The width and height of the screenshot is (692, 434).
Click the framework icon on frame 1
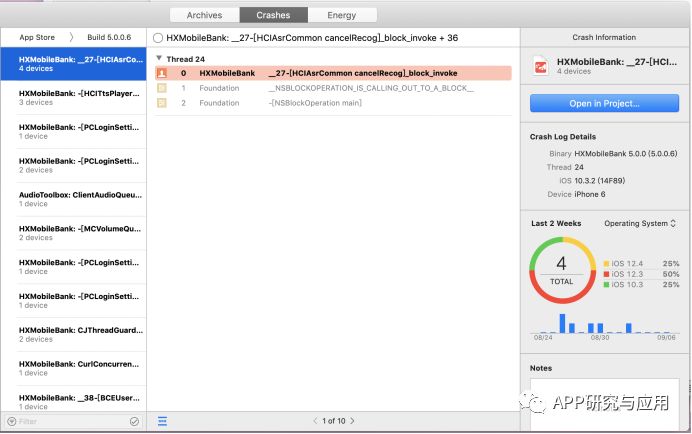point(162,88)
